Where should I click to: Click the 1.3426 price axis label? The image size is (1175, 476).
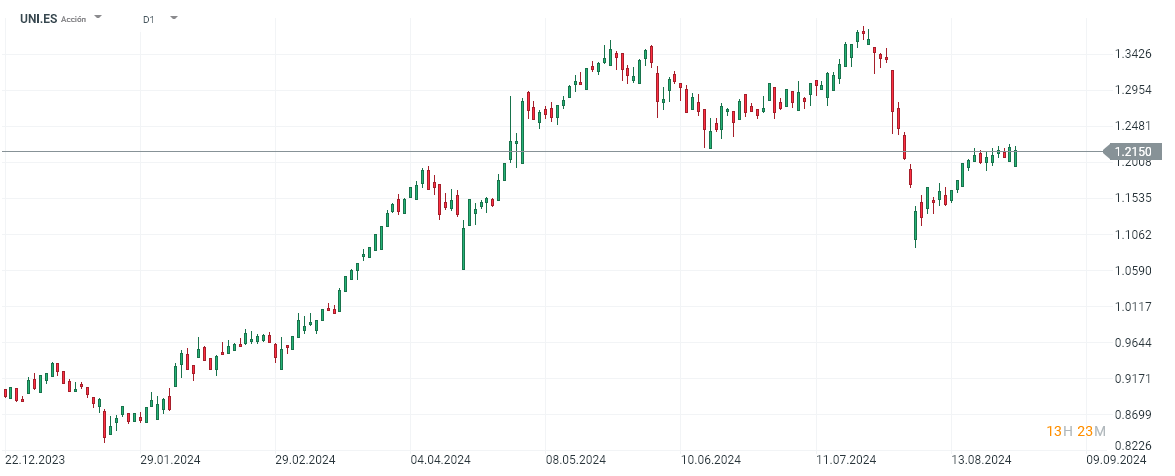[1133, 54]
